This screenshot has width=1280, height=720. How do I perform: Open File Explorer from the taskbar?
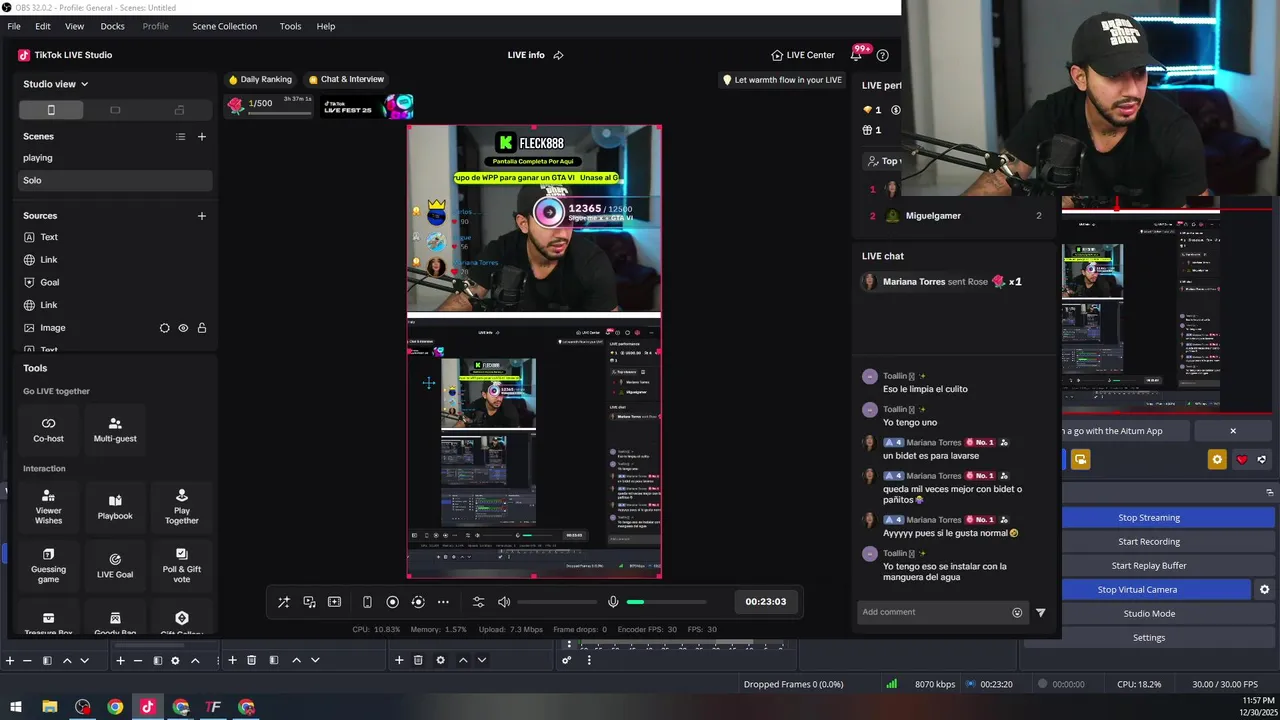49,707
